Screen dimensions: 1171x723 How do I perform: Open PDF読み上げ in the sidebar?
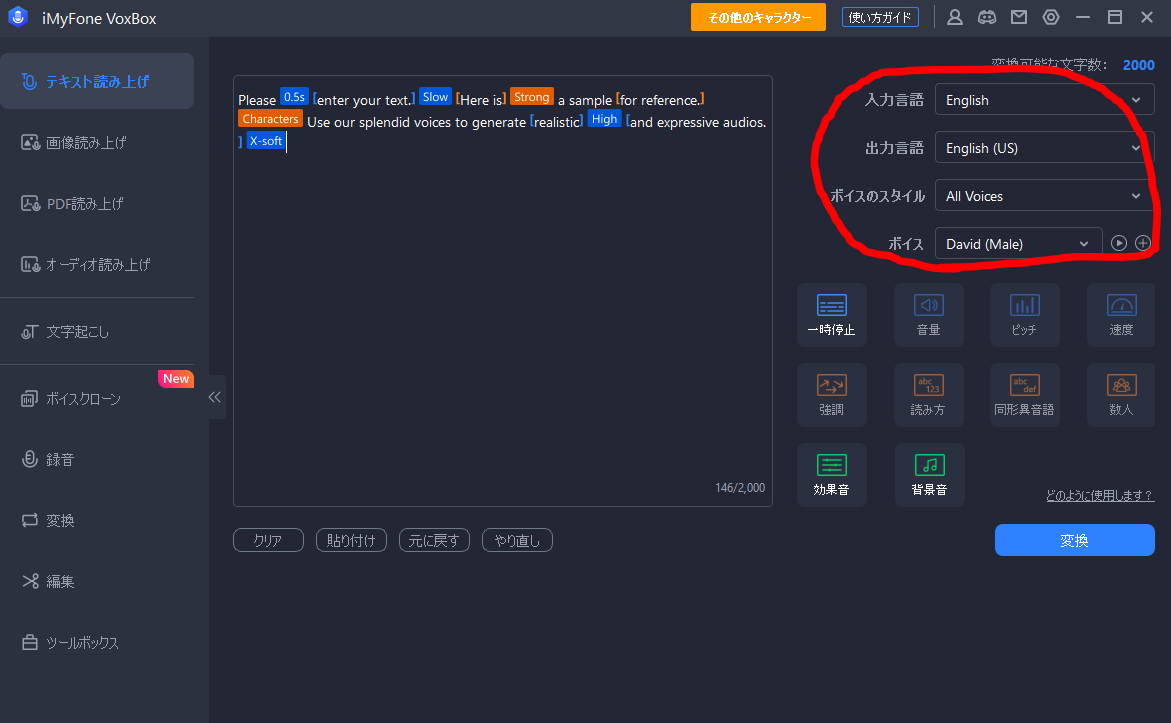tap(97, 203)
